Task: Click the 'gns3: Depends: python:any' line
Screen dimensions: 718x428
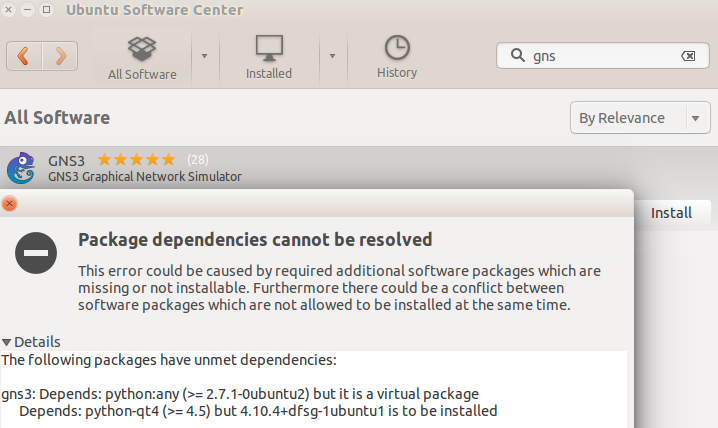Action: click(x=240, y=394)
